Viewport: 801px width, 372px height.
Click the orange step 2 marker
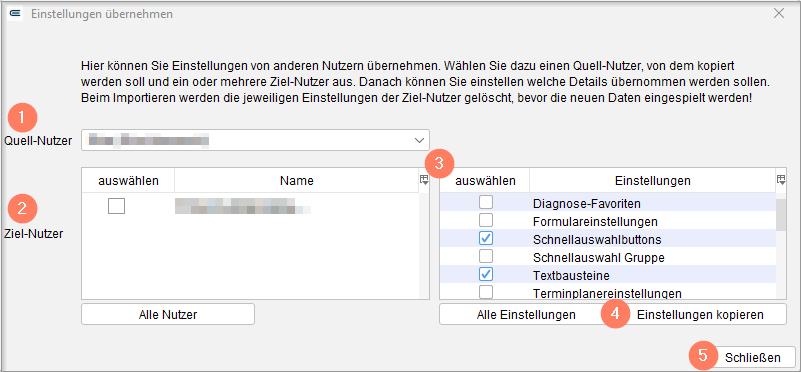(x=21, y=209)
